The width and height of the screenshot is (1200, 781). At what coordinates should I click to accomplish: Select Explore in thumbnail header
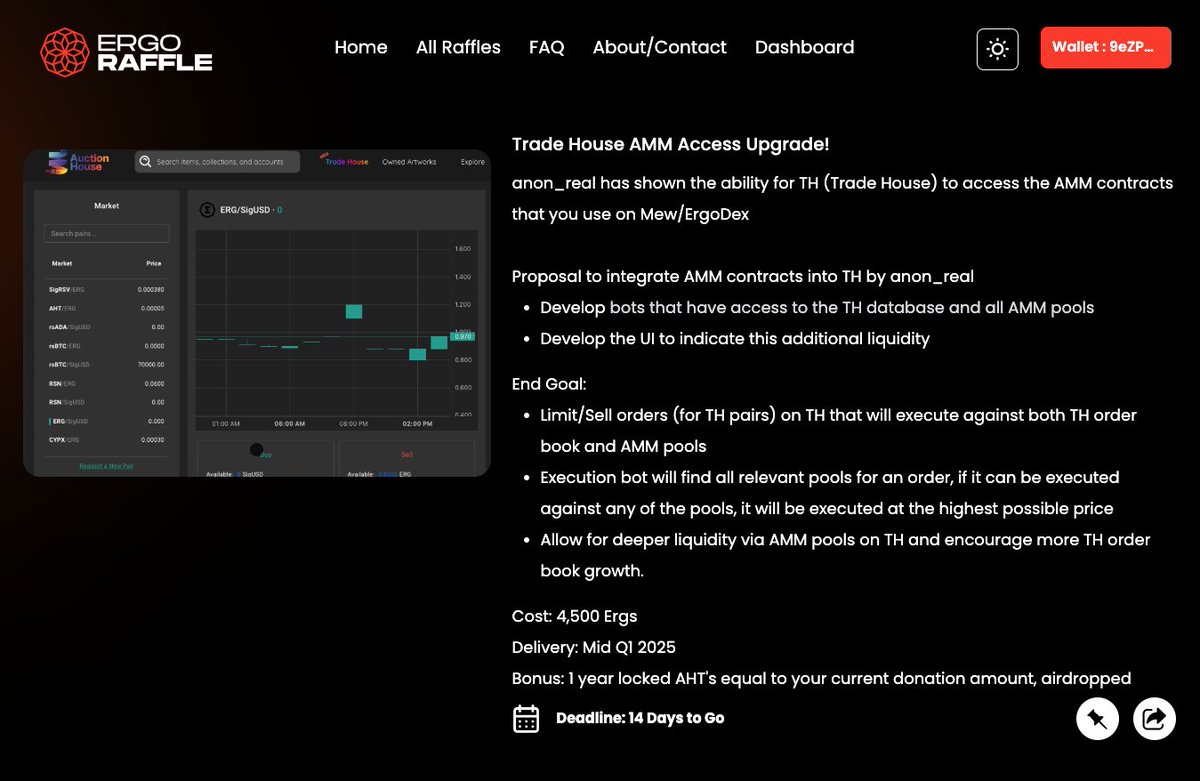click(x=472, y=162)
